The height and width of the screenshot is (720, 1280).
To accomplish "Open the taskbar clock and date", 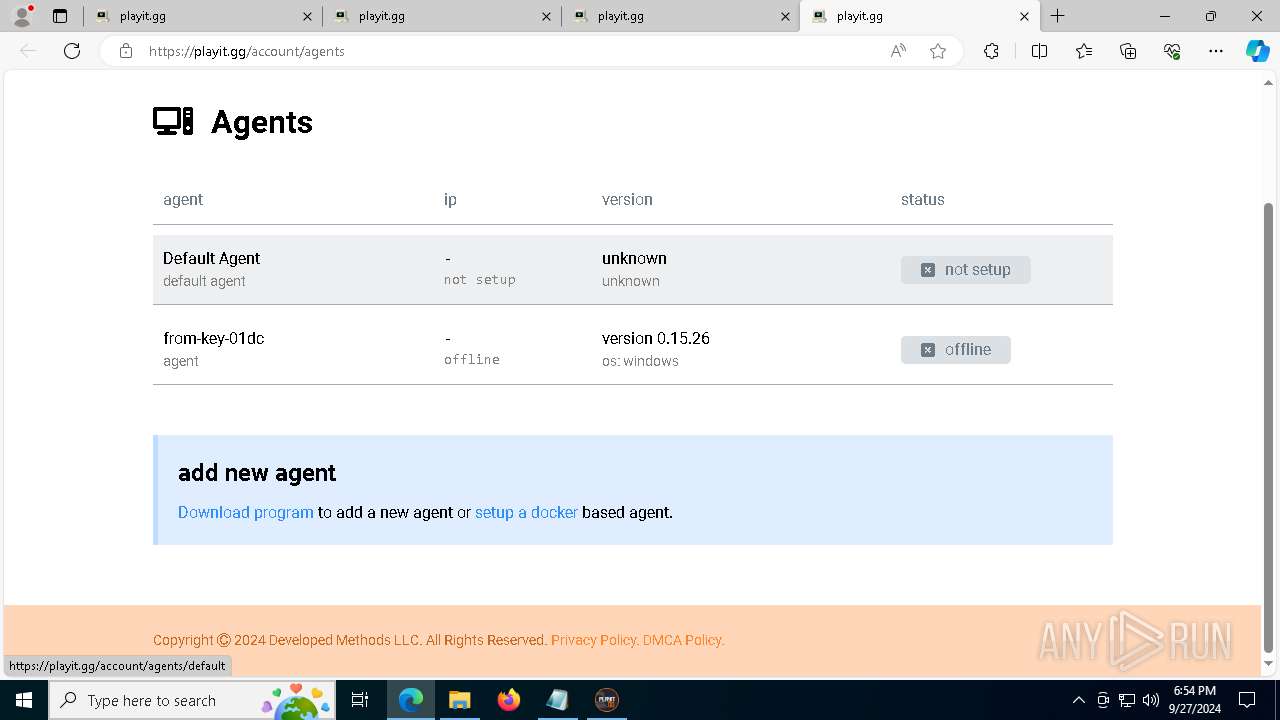I will pos(1195,700).
